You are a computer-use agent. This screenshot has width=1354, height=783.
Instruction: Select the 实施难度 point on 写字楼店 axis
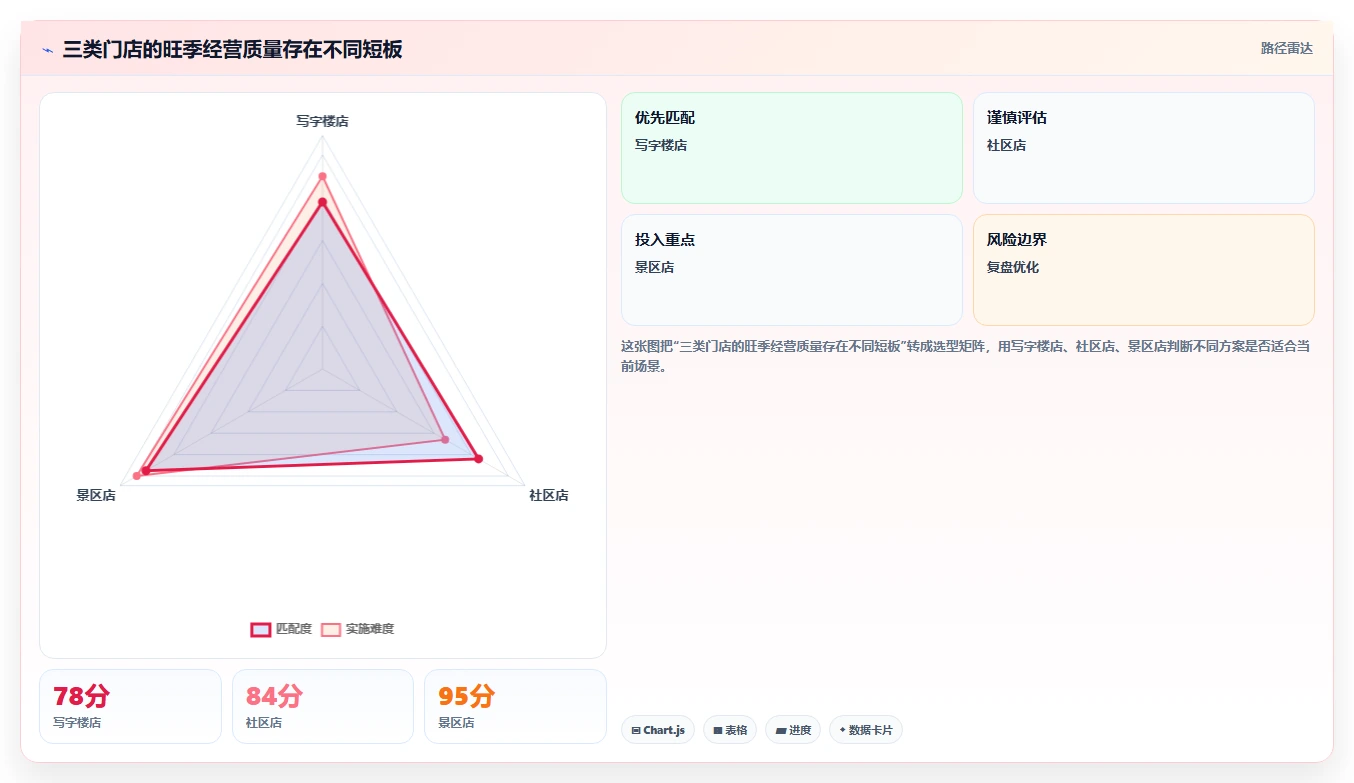tap(322, 177)
